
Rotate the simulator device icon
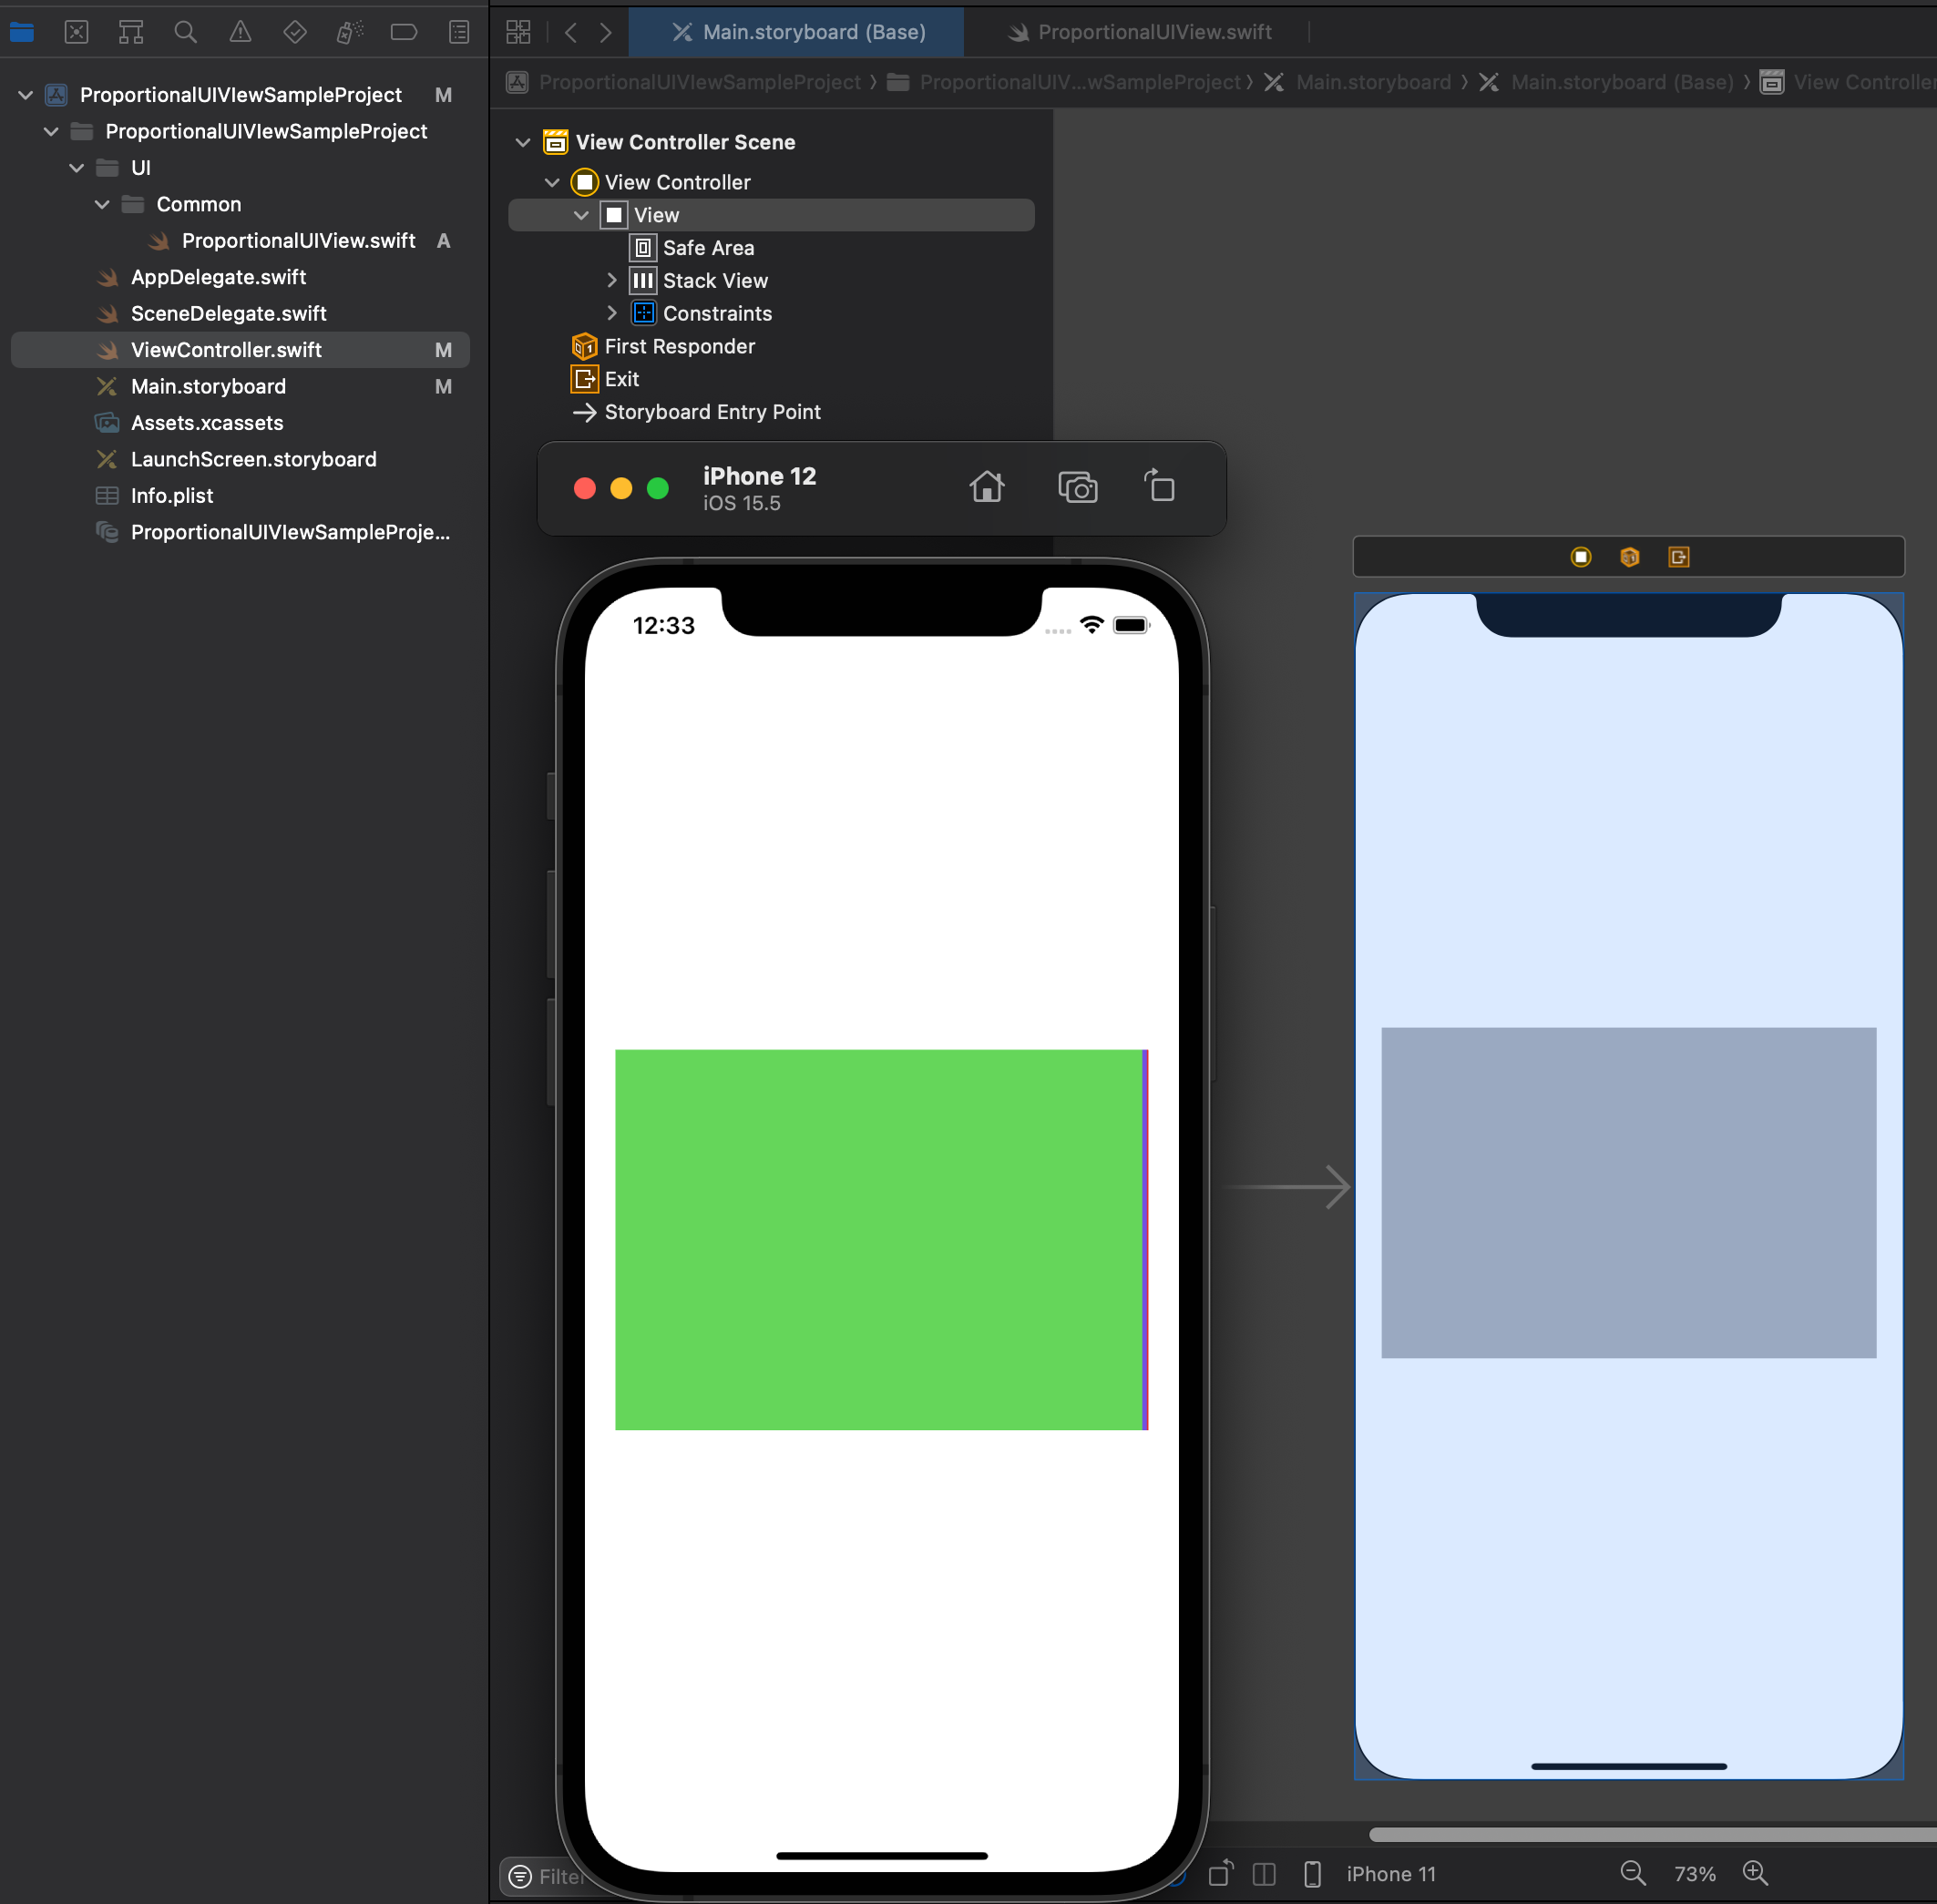pyautogui.click(x=1159, y=487)
